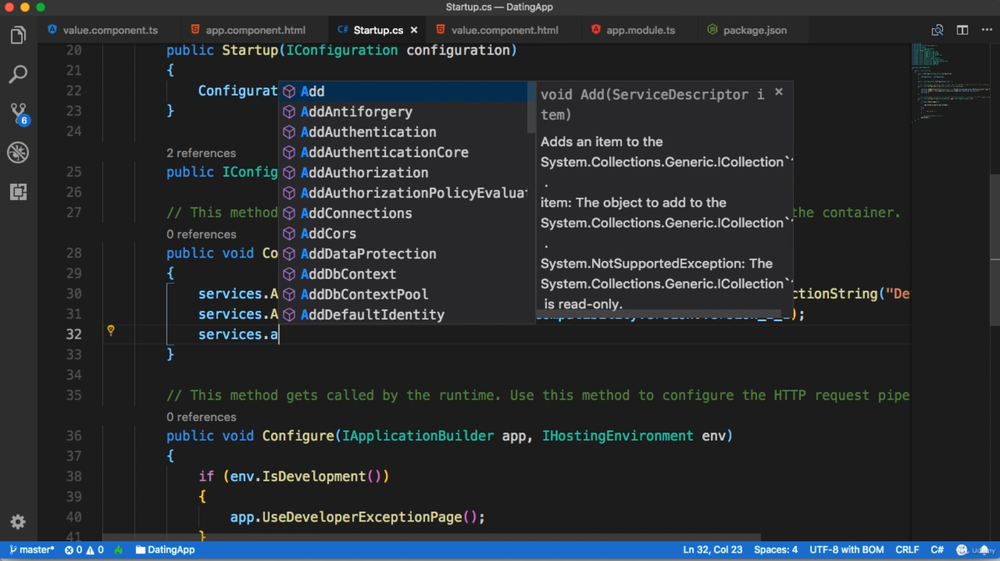The height and width of the screenshot is (561, 1000).
Task: Close the Startup.cs tab
Action: [x=414, y=30]
